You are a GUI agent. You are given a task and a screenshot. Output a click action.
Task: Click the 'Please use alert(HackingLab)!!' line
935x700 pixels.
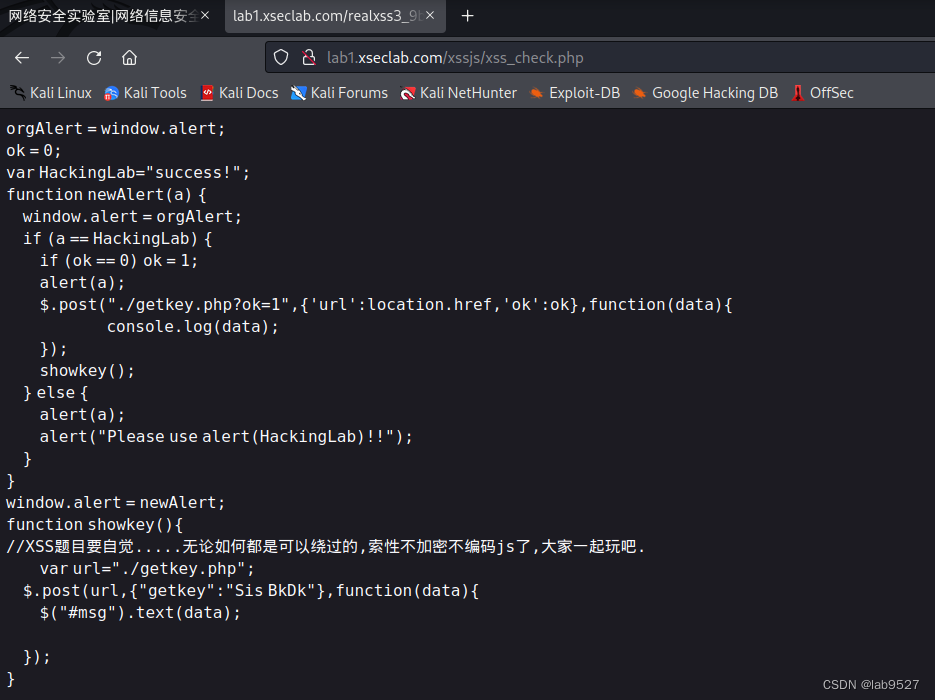(226, 437)
